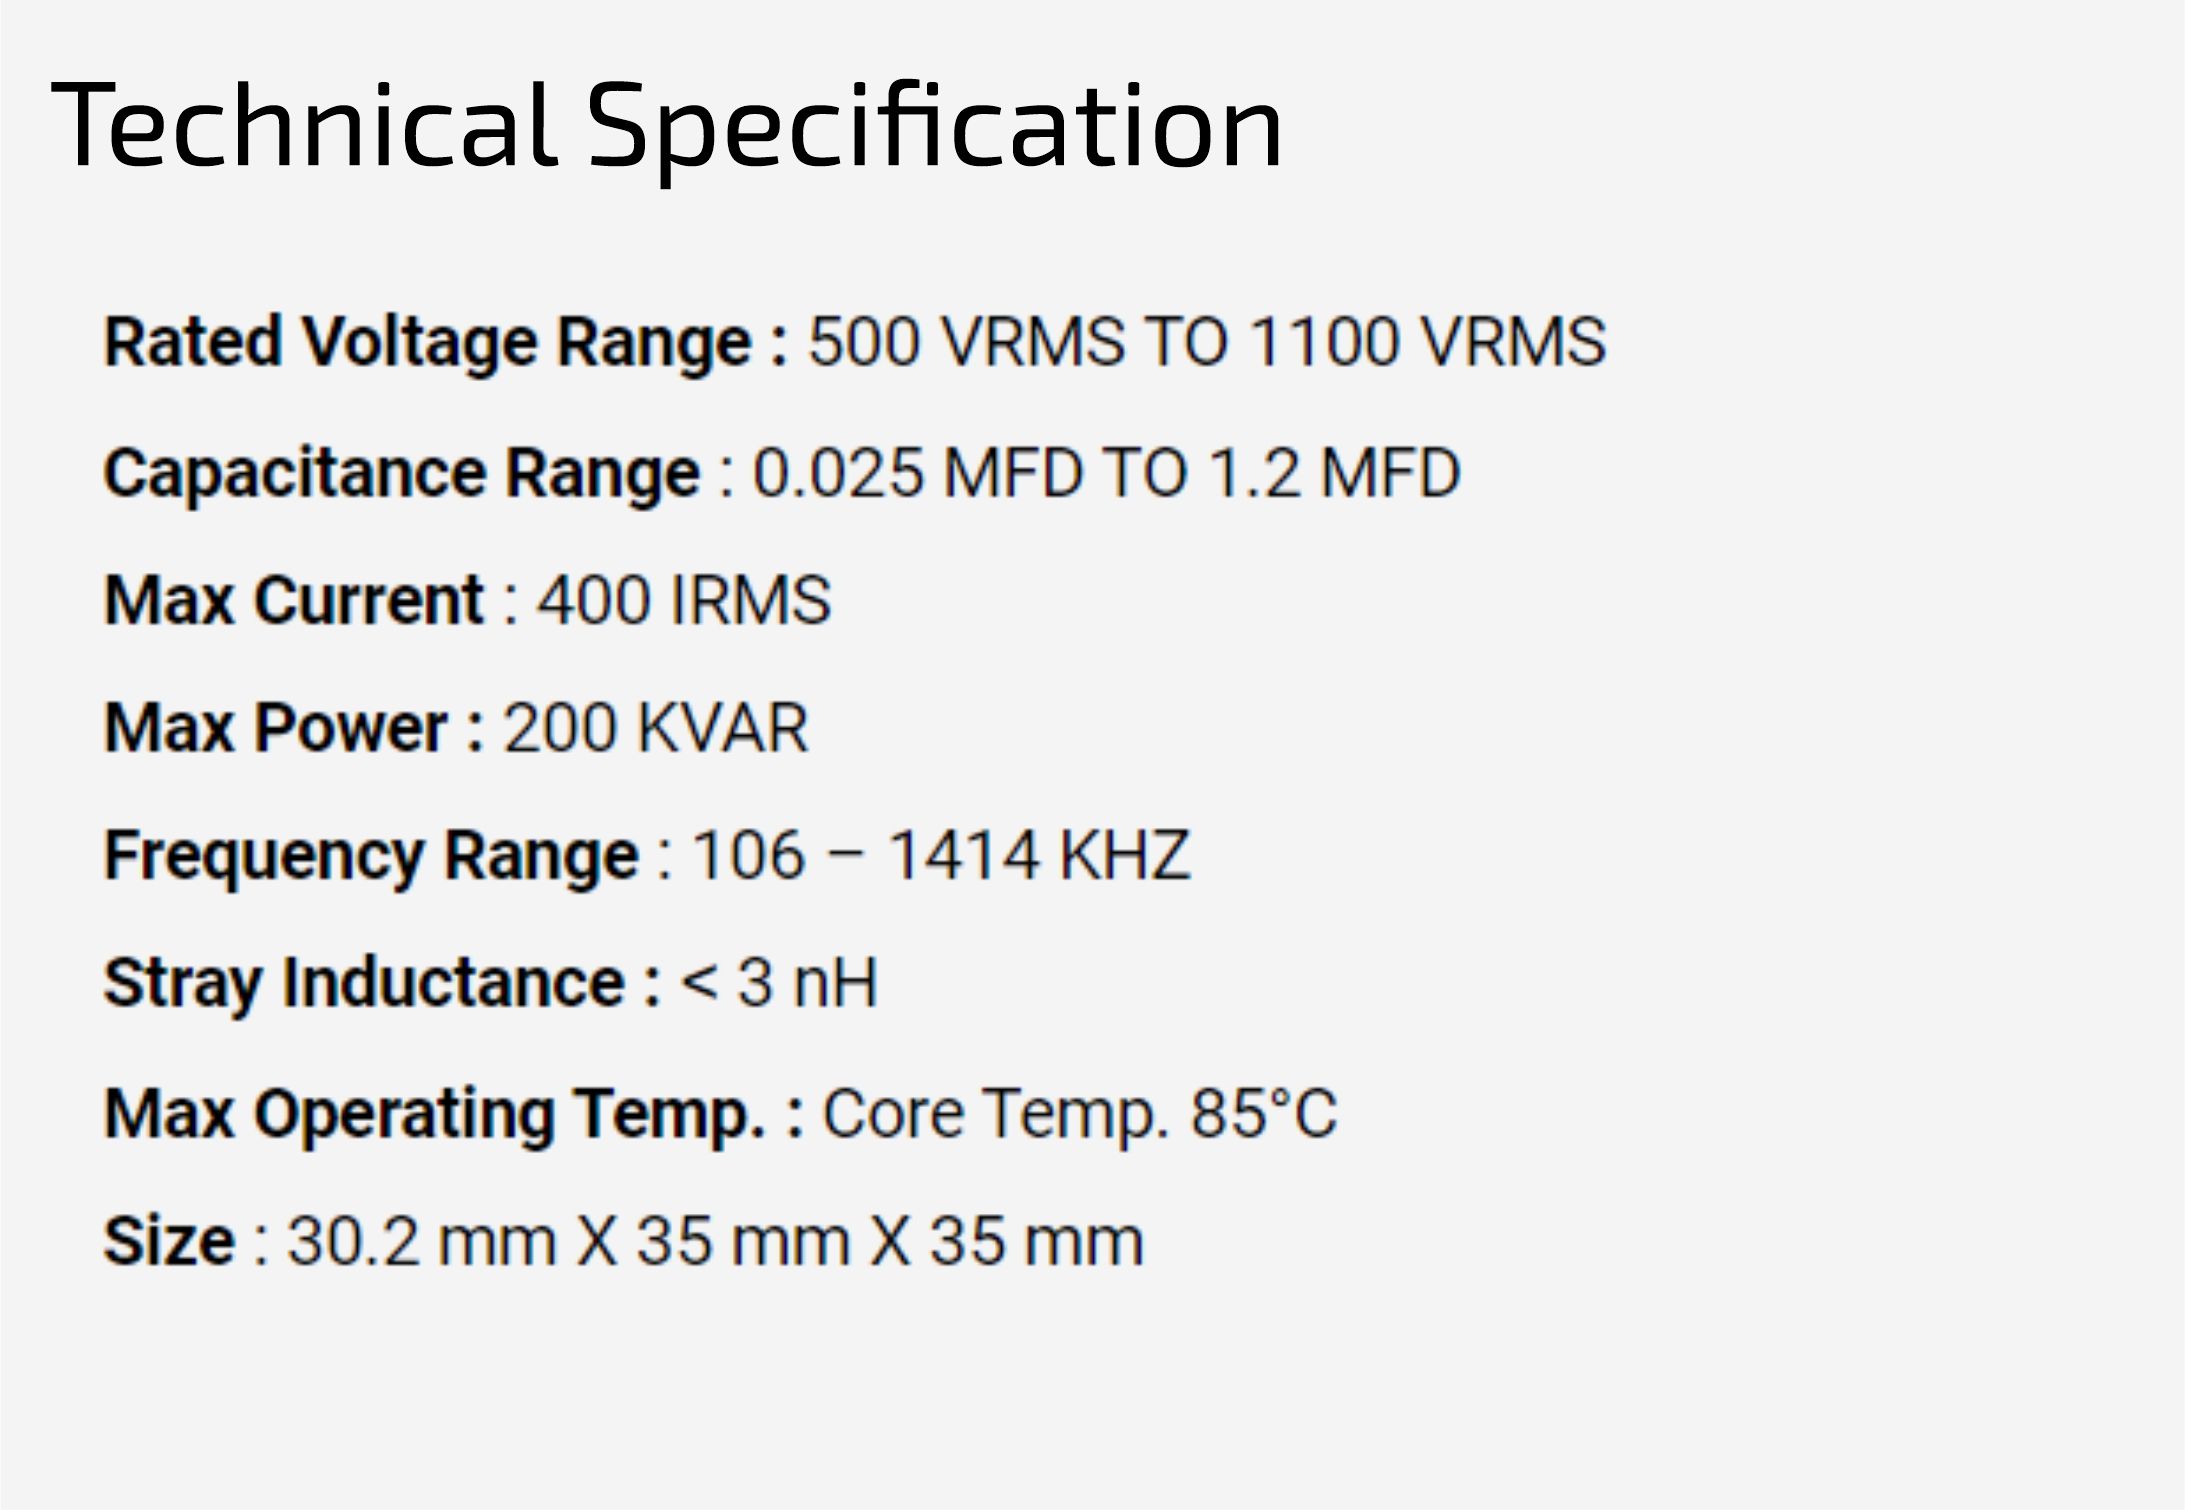Image resolution: width=2185 pixels, height=1510 pixels.
Task: Click the word Technical in the title
Action: [303, 124]
